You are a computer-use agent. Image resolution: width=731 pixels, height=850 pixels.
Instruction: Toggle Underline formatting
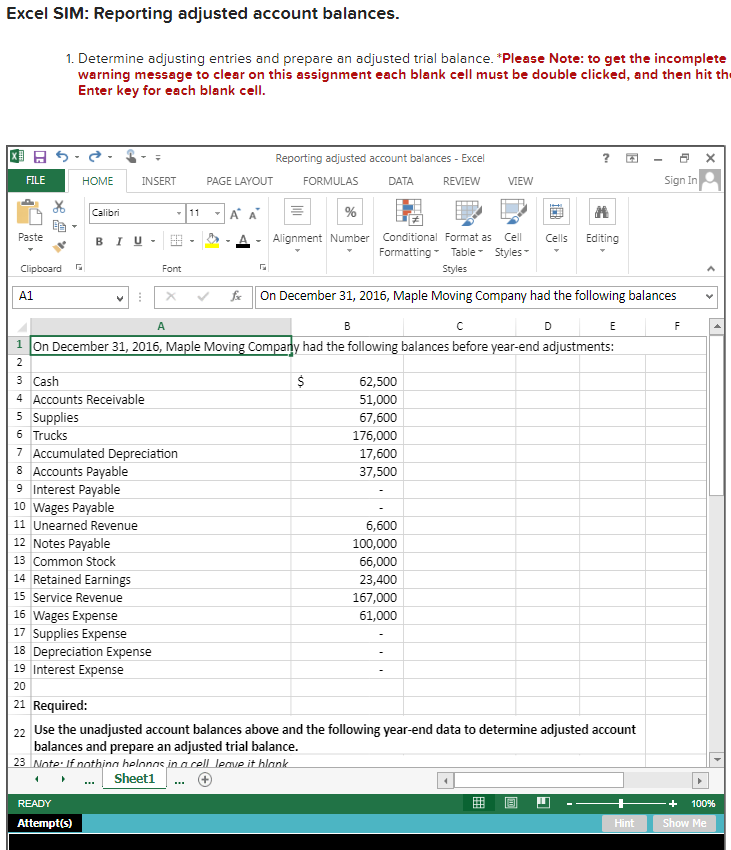(138, 241)
